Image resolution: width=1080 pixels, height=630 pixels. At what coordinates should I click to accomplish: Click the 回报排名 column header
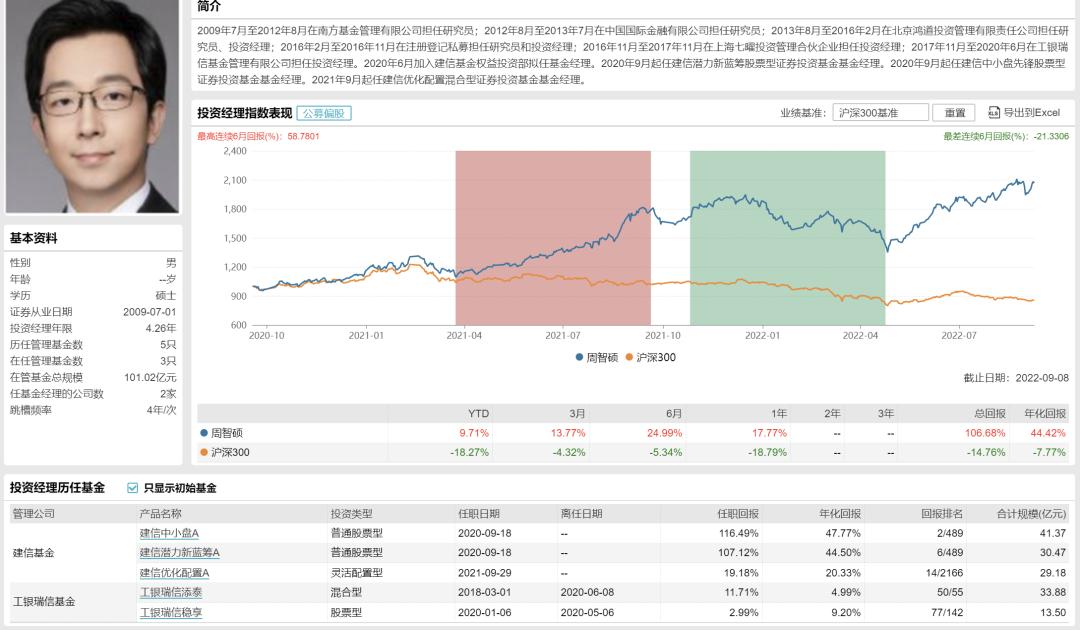tap(942, 513)
